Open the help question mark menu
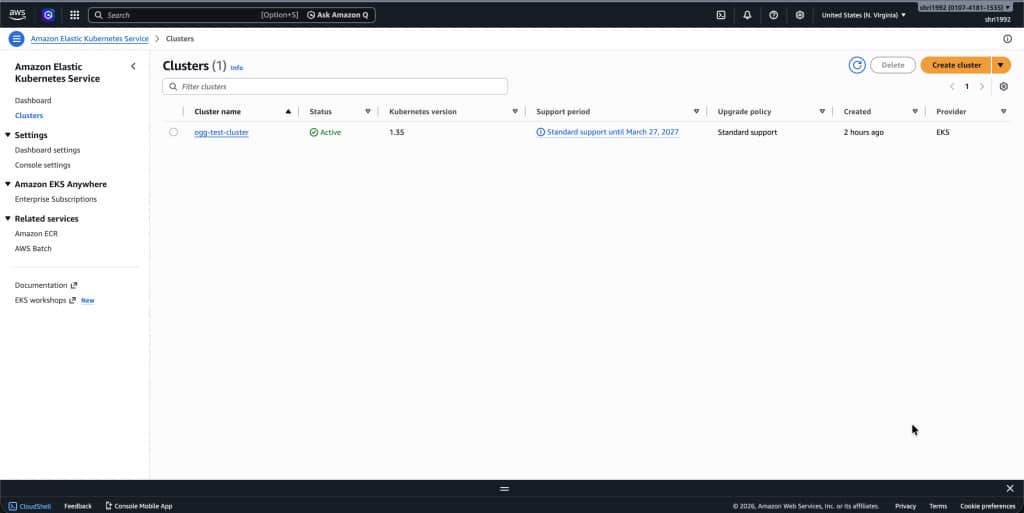The image size is (1024, 513). 773,14
